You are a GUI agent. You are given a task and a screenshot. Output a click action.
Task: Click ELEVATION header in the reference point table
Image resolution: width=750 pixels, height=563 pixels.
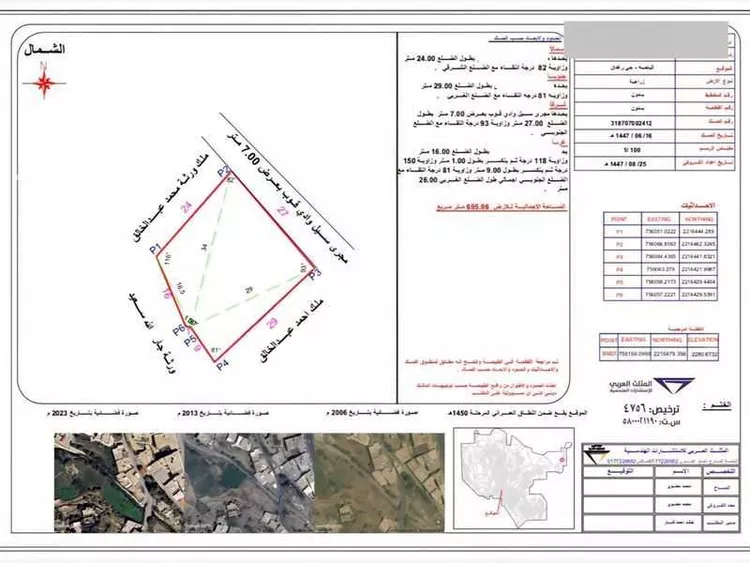(702, 340)
